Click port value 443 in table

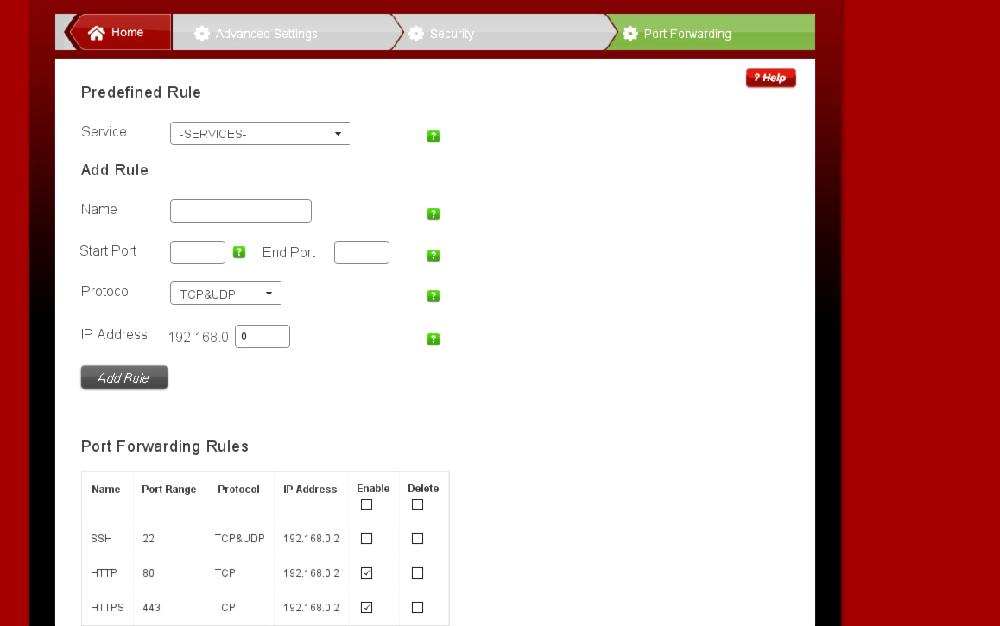coord(152,608)
